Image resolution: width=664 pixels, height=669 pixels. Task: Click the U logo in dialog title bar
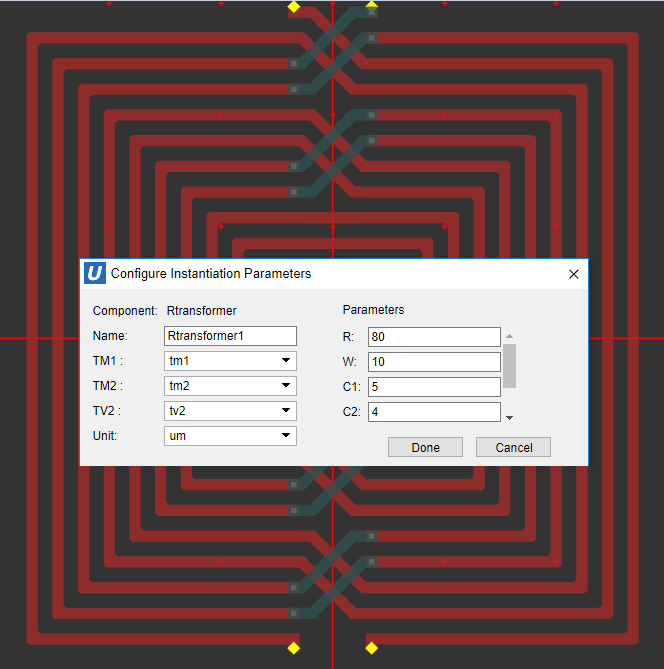(x=95, y=273)
